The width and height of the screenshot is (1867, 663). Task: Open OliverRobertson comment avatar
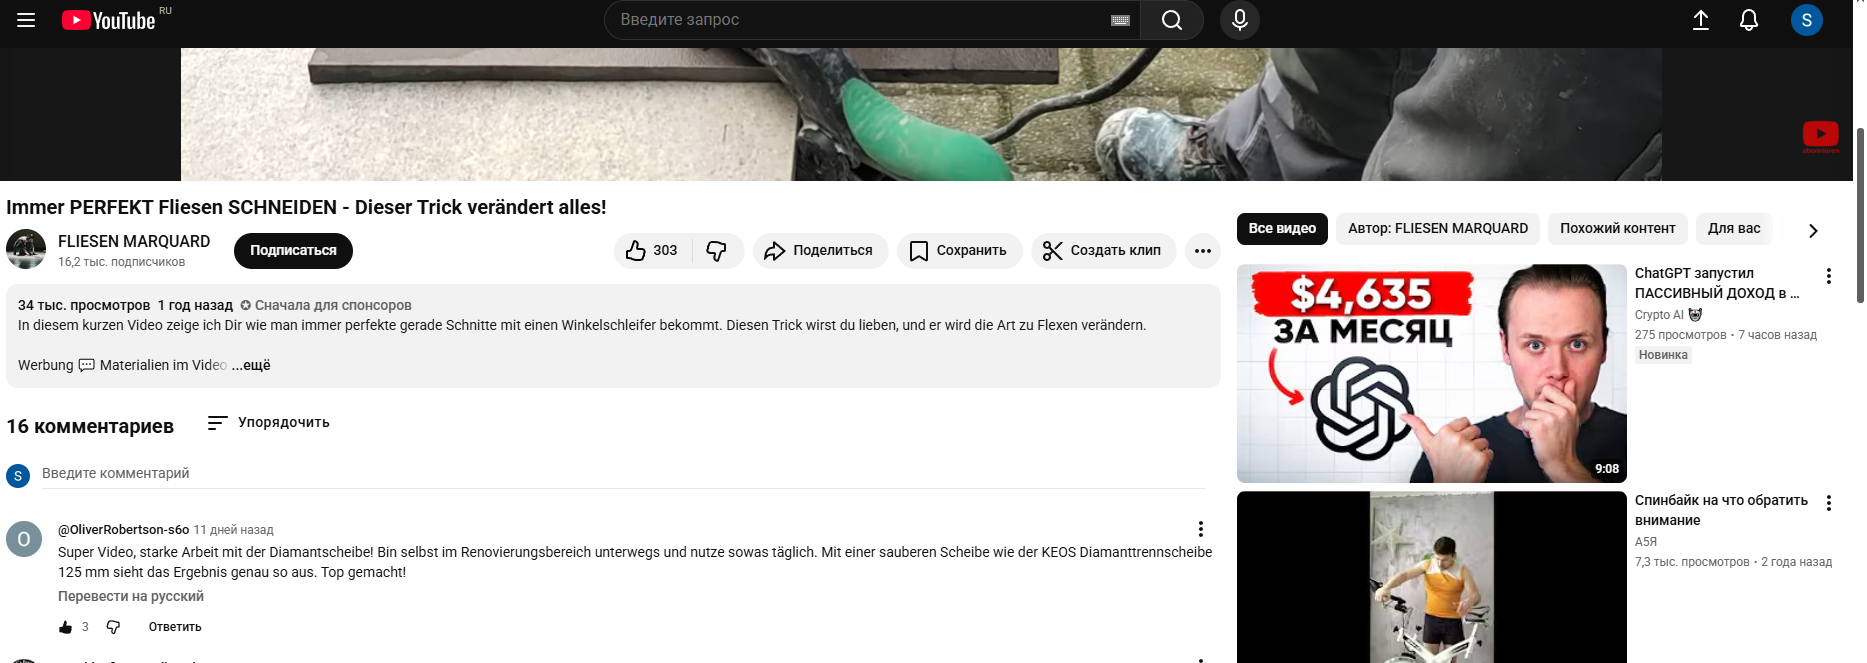[24, 539]
